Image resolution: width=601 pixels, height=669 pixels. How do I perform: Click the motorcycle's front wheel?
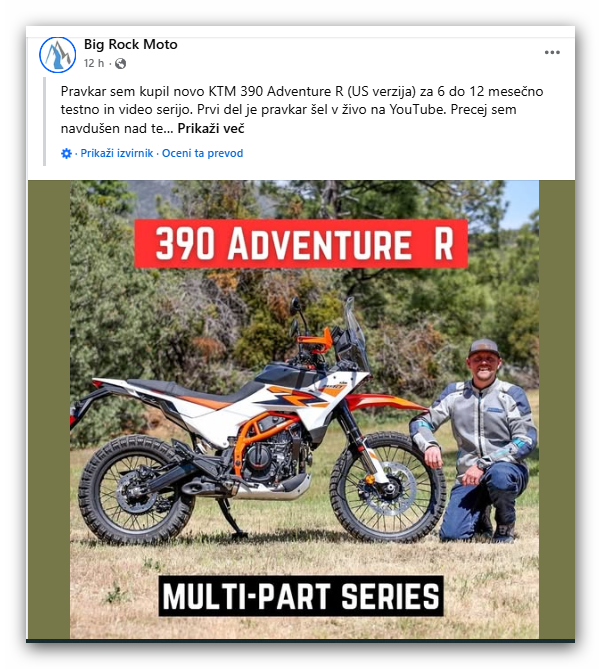388,487
